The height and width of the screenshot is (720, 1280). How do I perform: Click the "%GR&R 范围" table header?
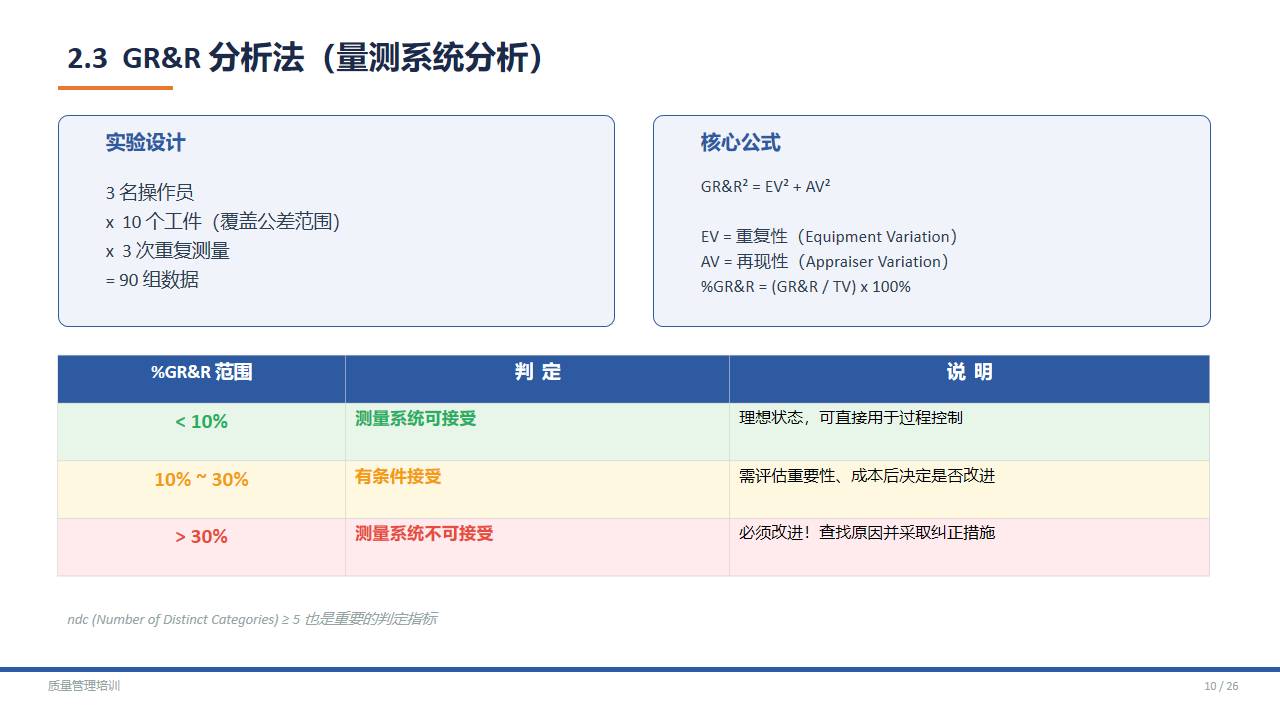tap(201, 373)
